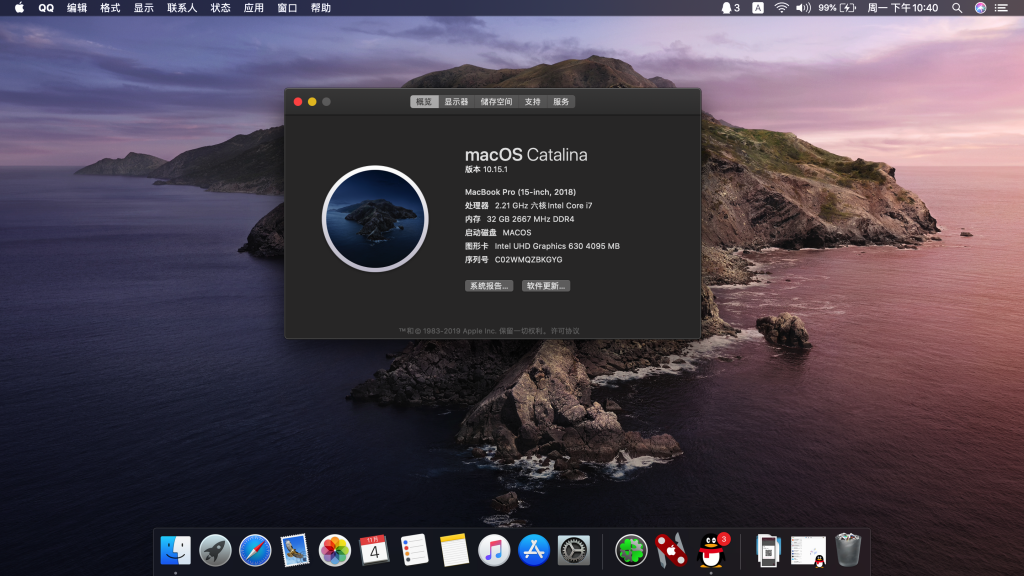This screenshot has width=1024, height=576.
Task: Open the 帮助 menu in menu bar
Action: point(320,7)
